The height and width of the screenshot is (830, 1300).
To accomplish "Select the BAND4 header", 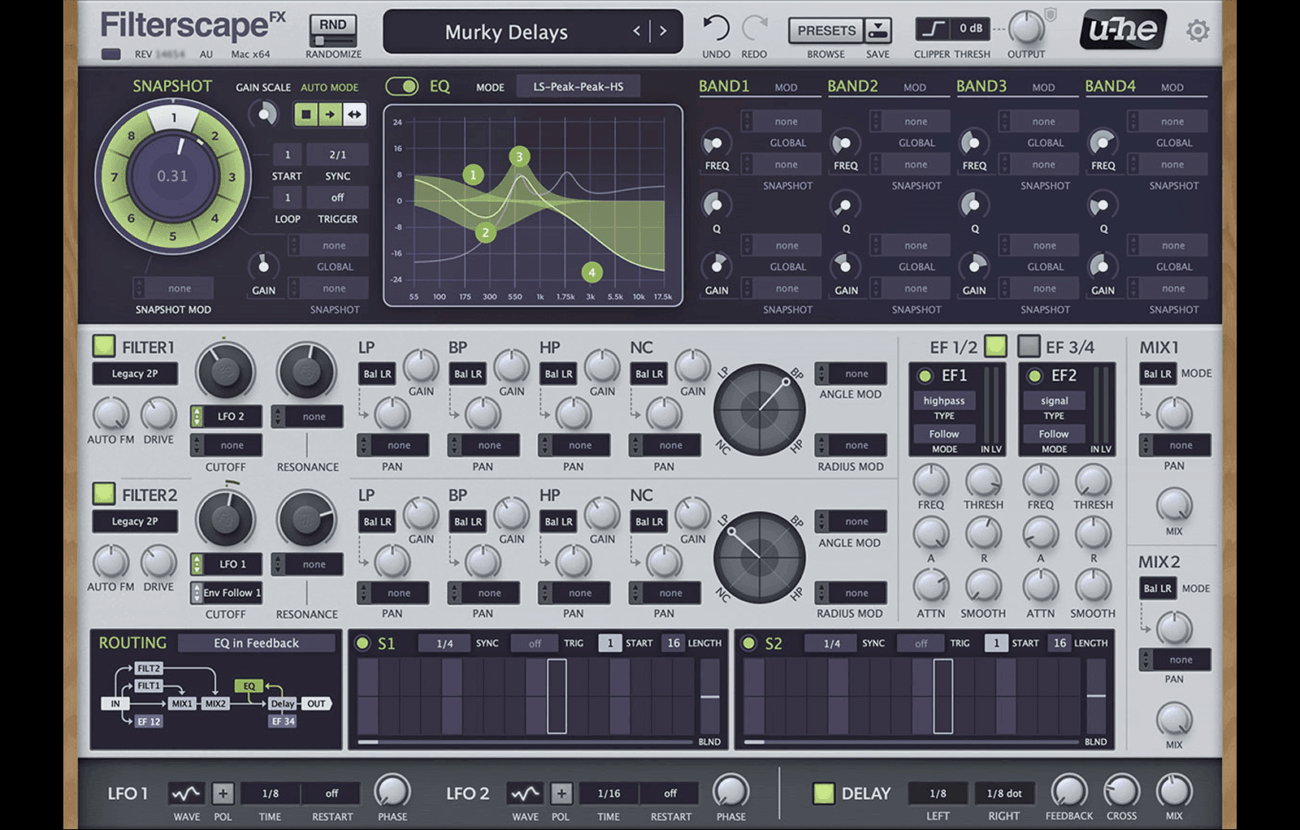I will tap(1110, 87).
